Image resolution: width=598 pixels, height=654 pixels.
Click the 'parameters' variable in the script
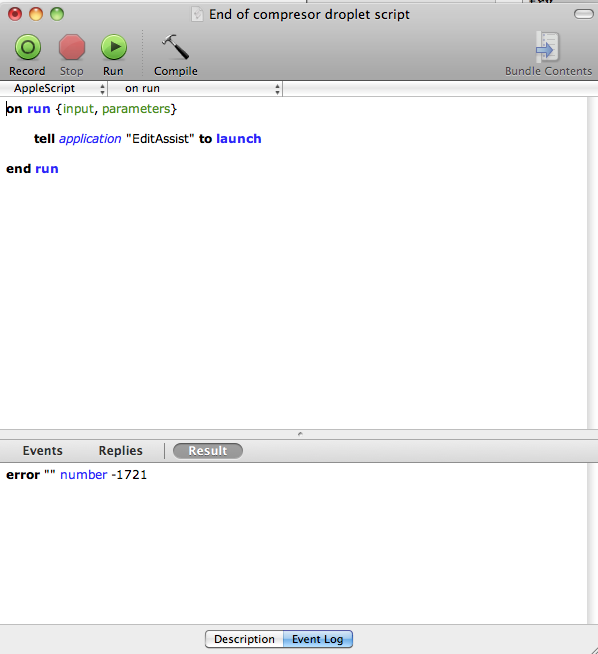pos(136,109)
